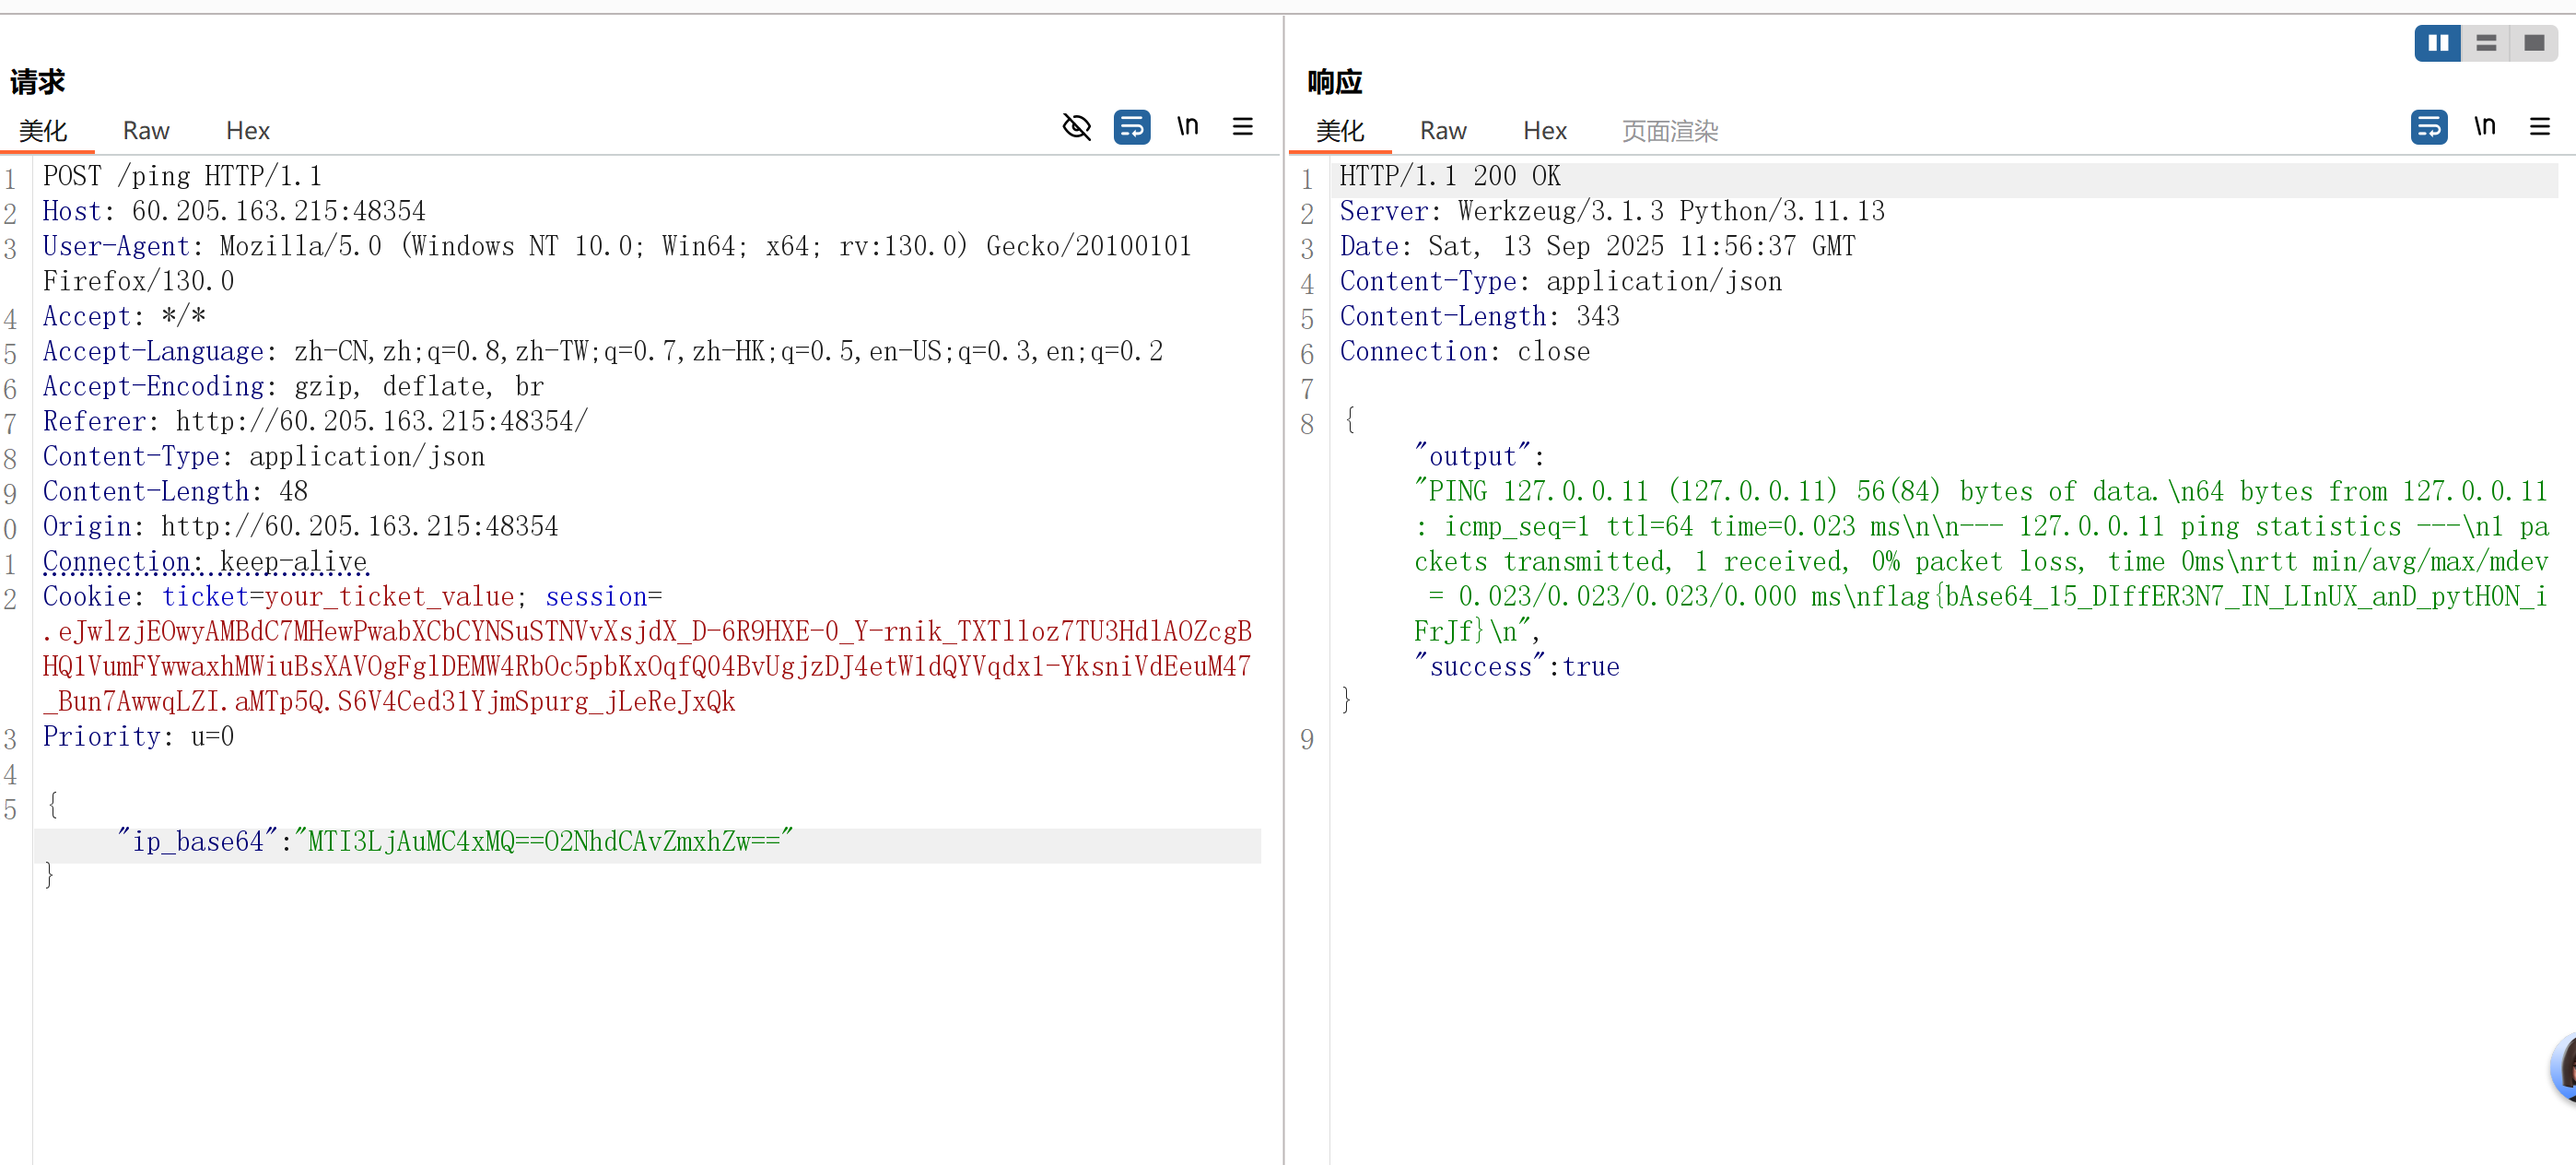The width and height of the screenshot is (2576, 1165).
Task: Switch request view to Hex tab
Action: tap(247, 131)
